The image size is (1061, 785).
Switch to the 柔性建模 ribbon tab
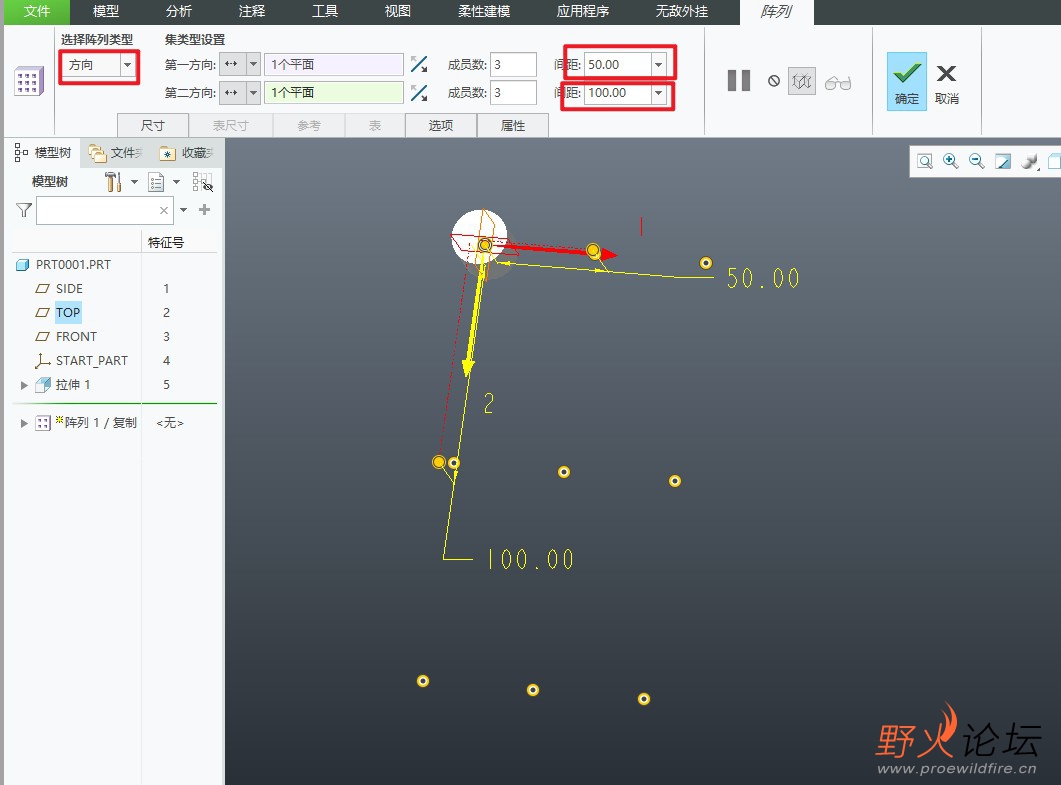click(484, 12)
